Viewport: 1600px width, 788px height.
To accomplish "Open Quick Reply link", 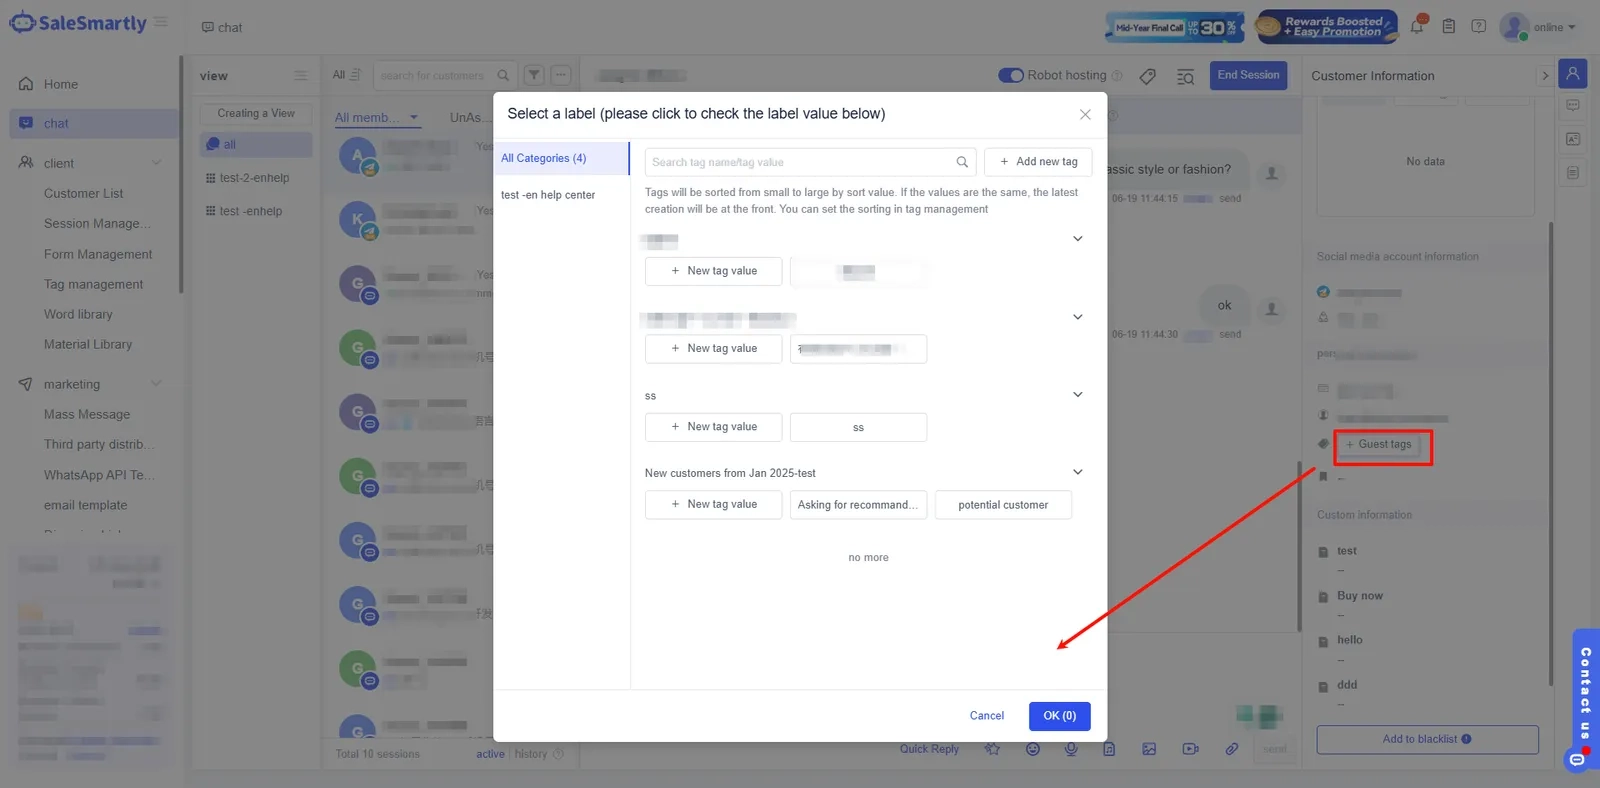I will [929, 749].
